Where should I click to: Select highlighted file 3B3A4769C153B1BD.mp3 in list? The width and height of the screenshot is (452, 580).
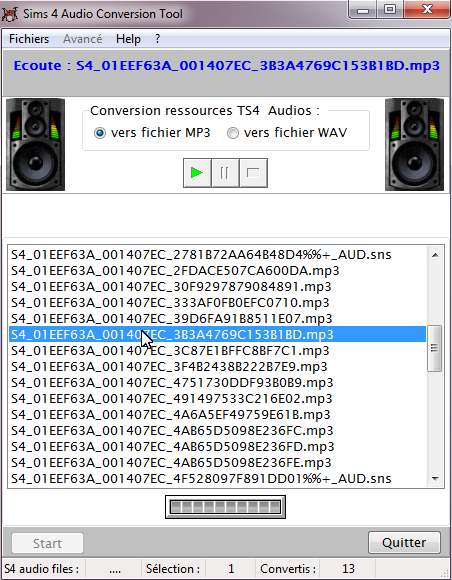pyautogui.click(x=217, y=334)
